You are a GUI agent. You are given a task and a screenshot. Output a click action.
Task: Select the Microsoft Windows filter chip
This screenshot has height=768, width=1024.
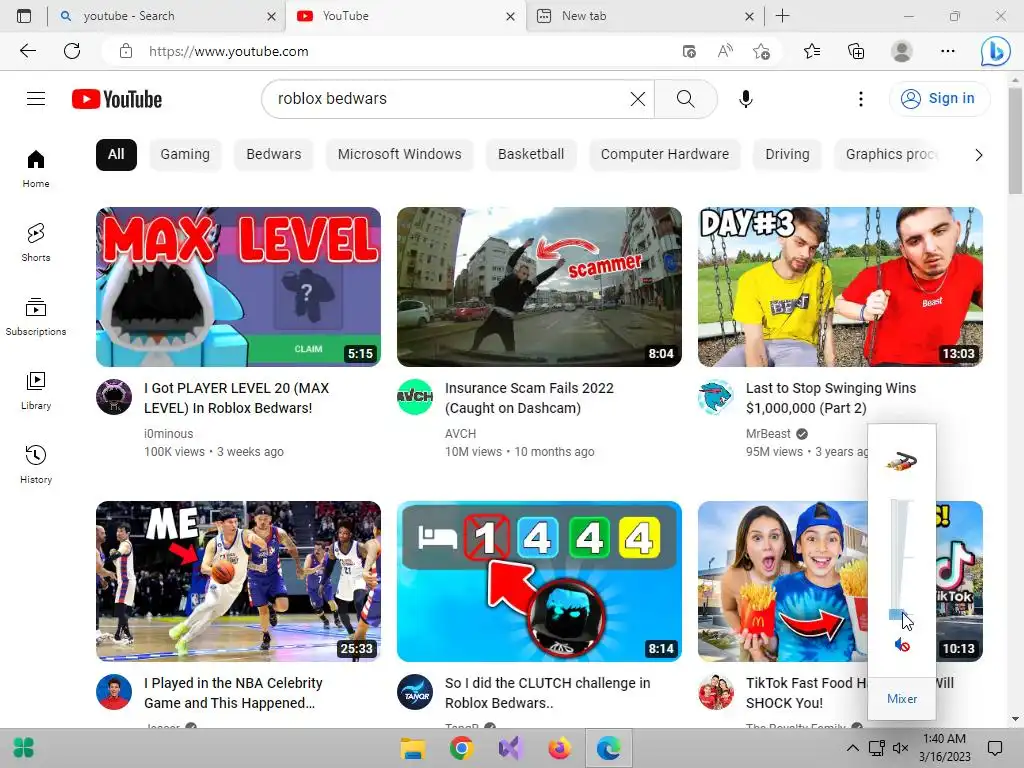point(400,155)
